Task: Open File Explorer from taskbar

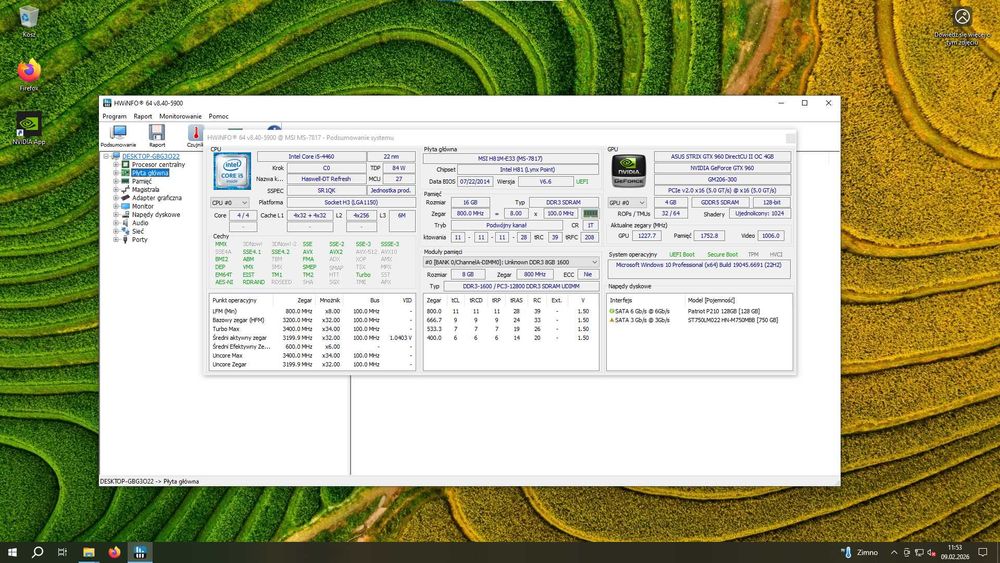Action: click(89, 552)
